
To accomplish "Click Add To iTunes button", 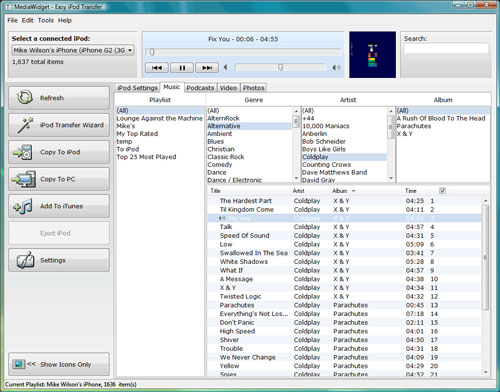I will 59,206.
